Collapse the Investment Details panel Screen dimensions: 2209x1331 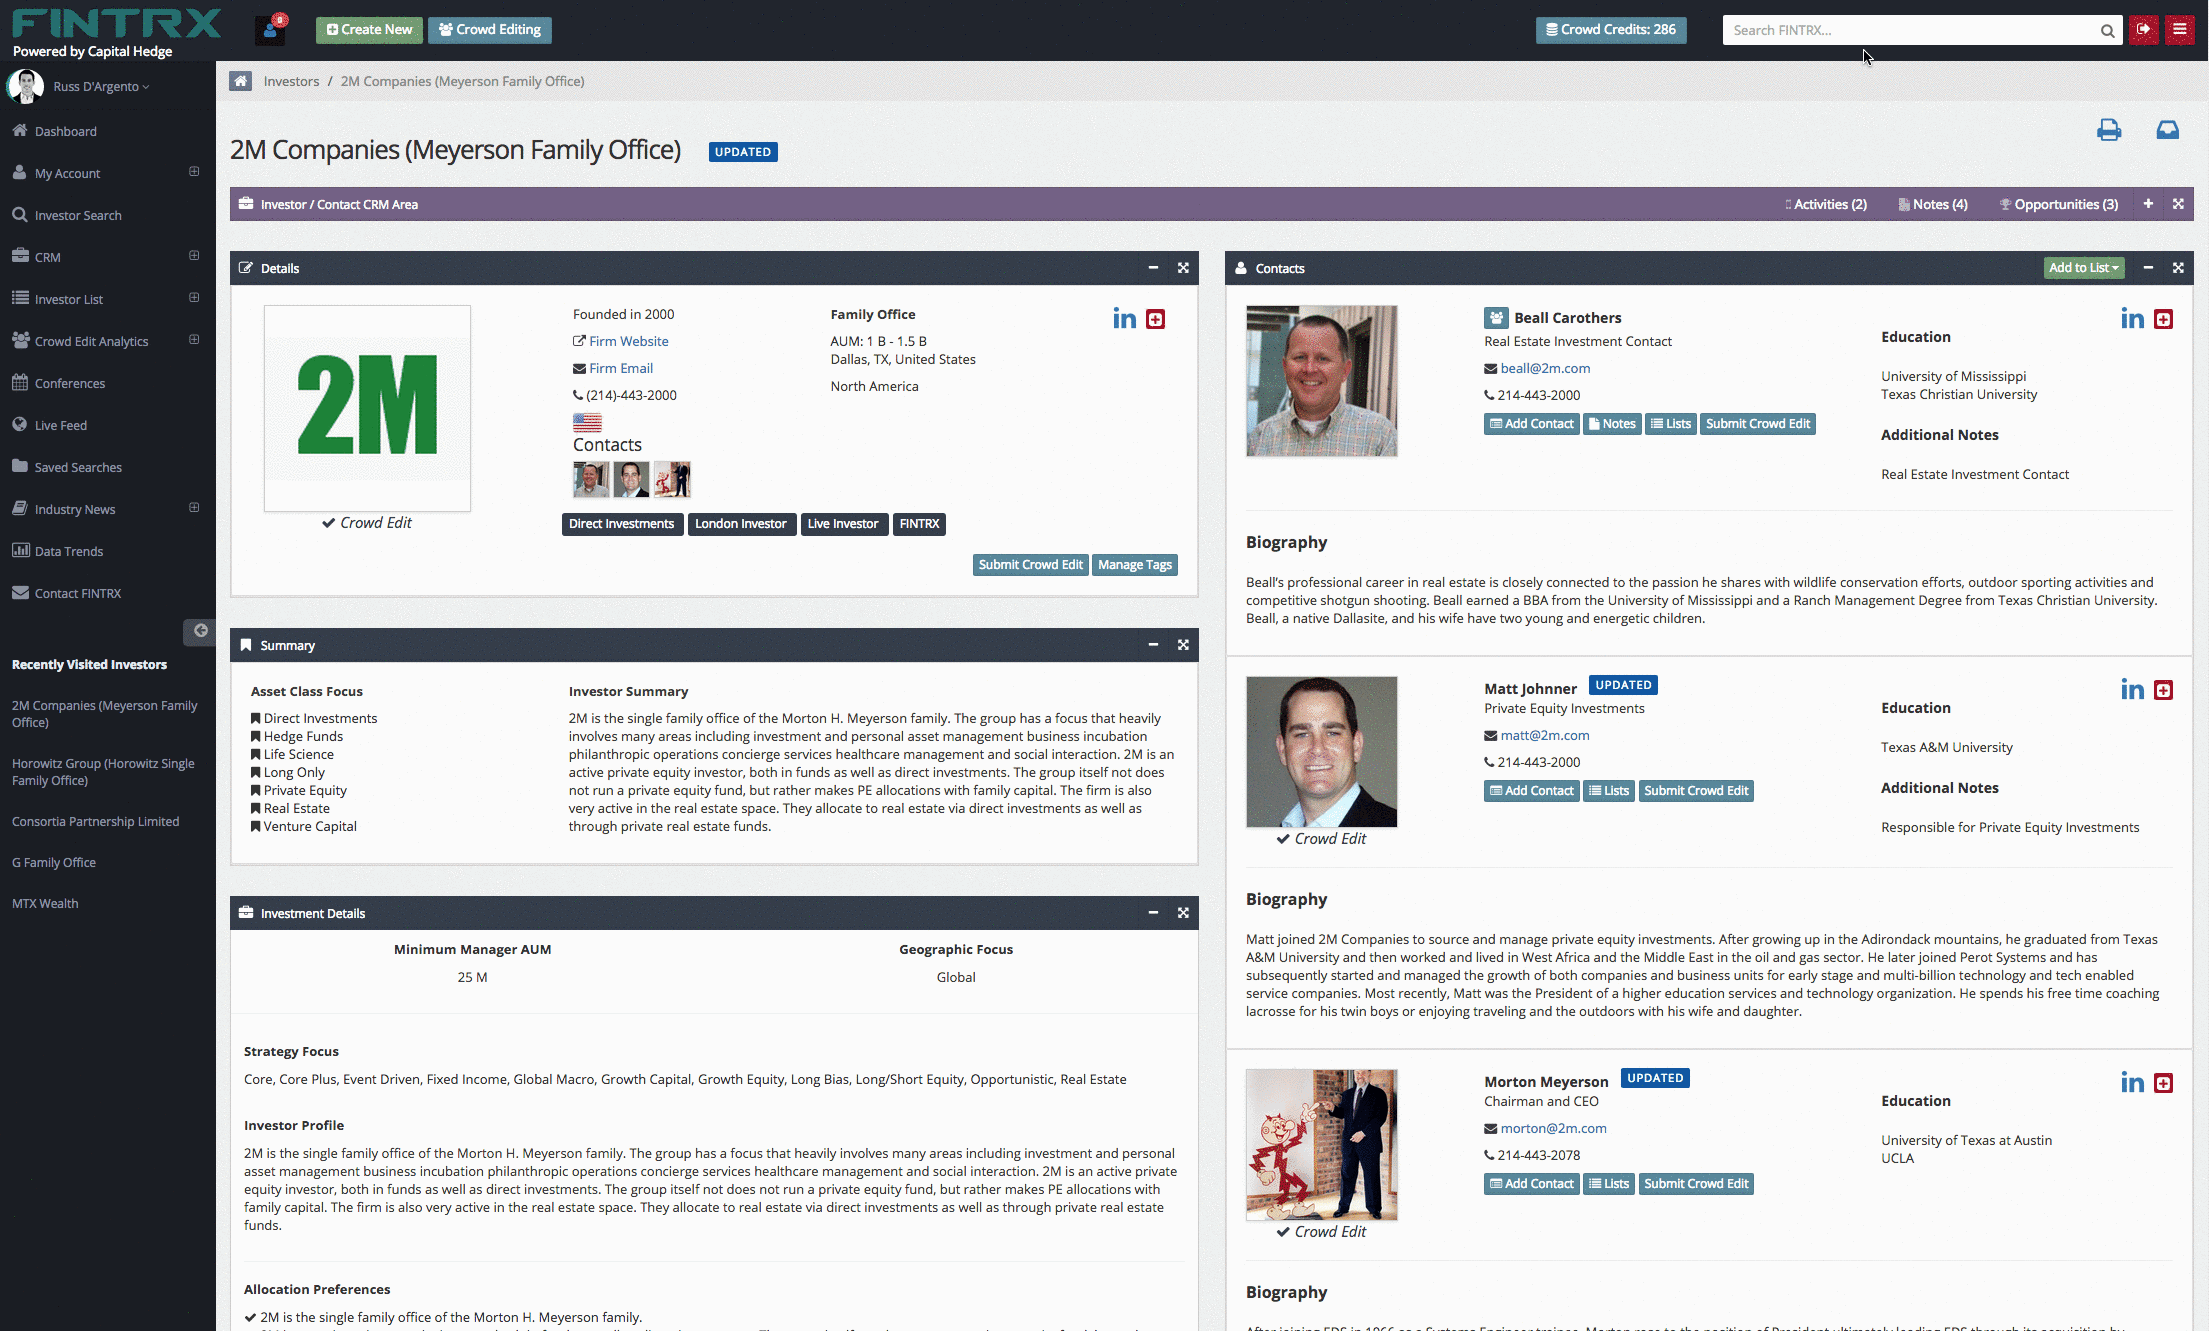[1153, 913]
